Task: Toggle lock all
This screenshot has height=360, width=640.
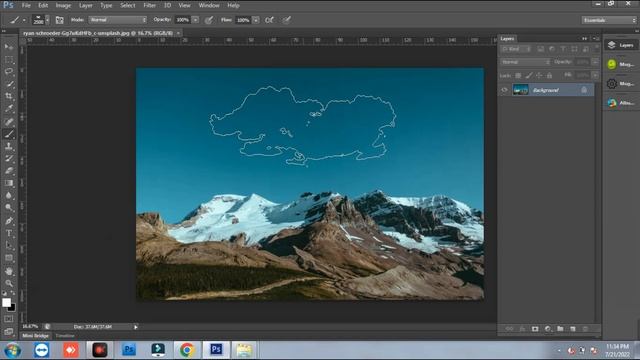Action: pos(549,76)
